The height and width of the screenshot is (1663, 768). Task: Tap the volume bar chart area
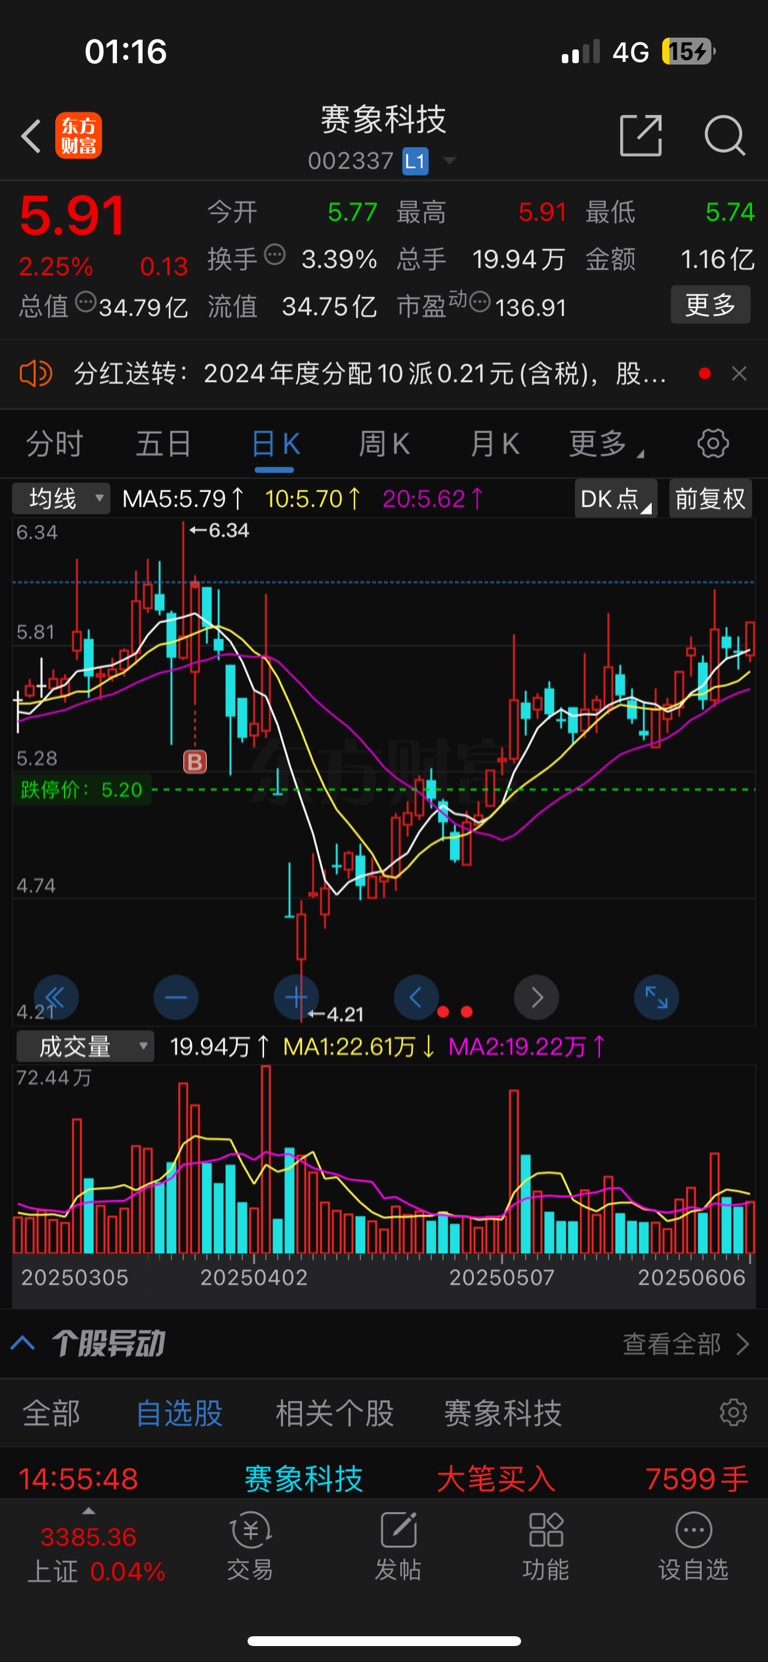click(x=384, y=1160)
